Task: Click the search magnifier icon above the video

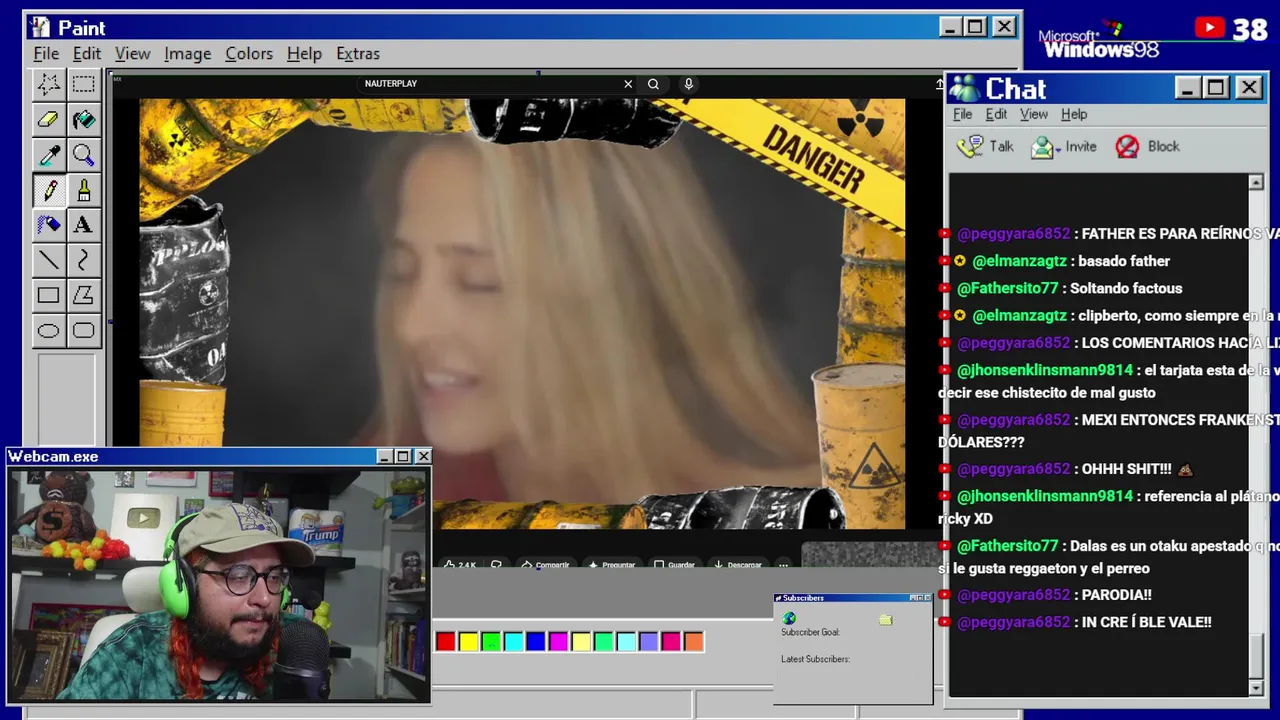Action: click(653, 84)
